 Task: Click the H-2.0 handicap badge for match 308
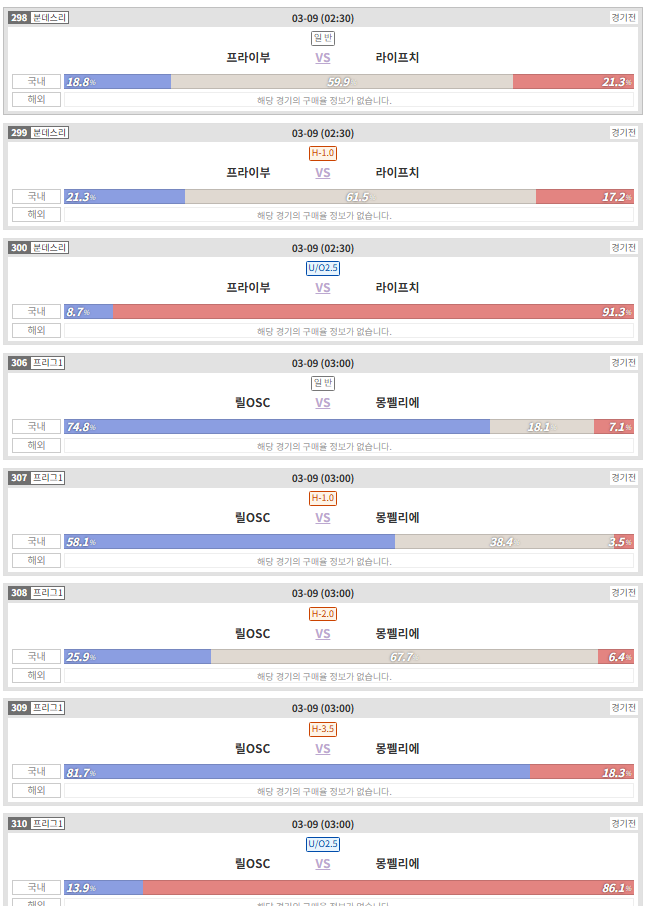[323, 614]
